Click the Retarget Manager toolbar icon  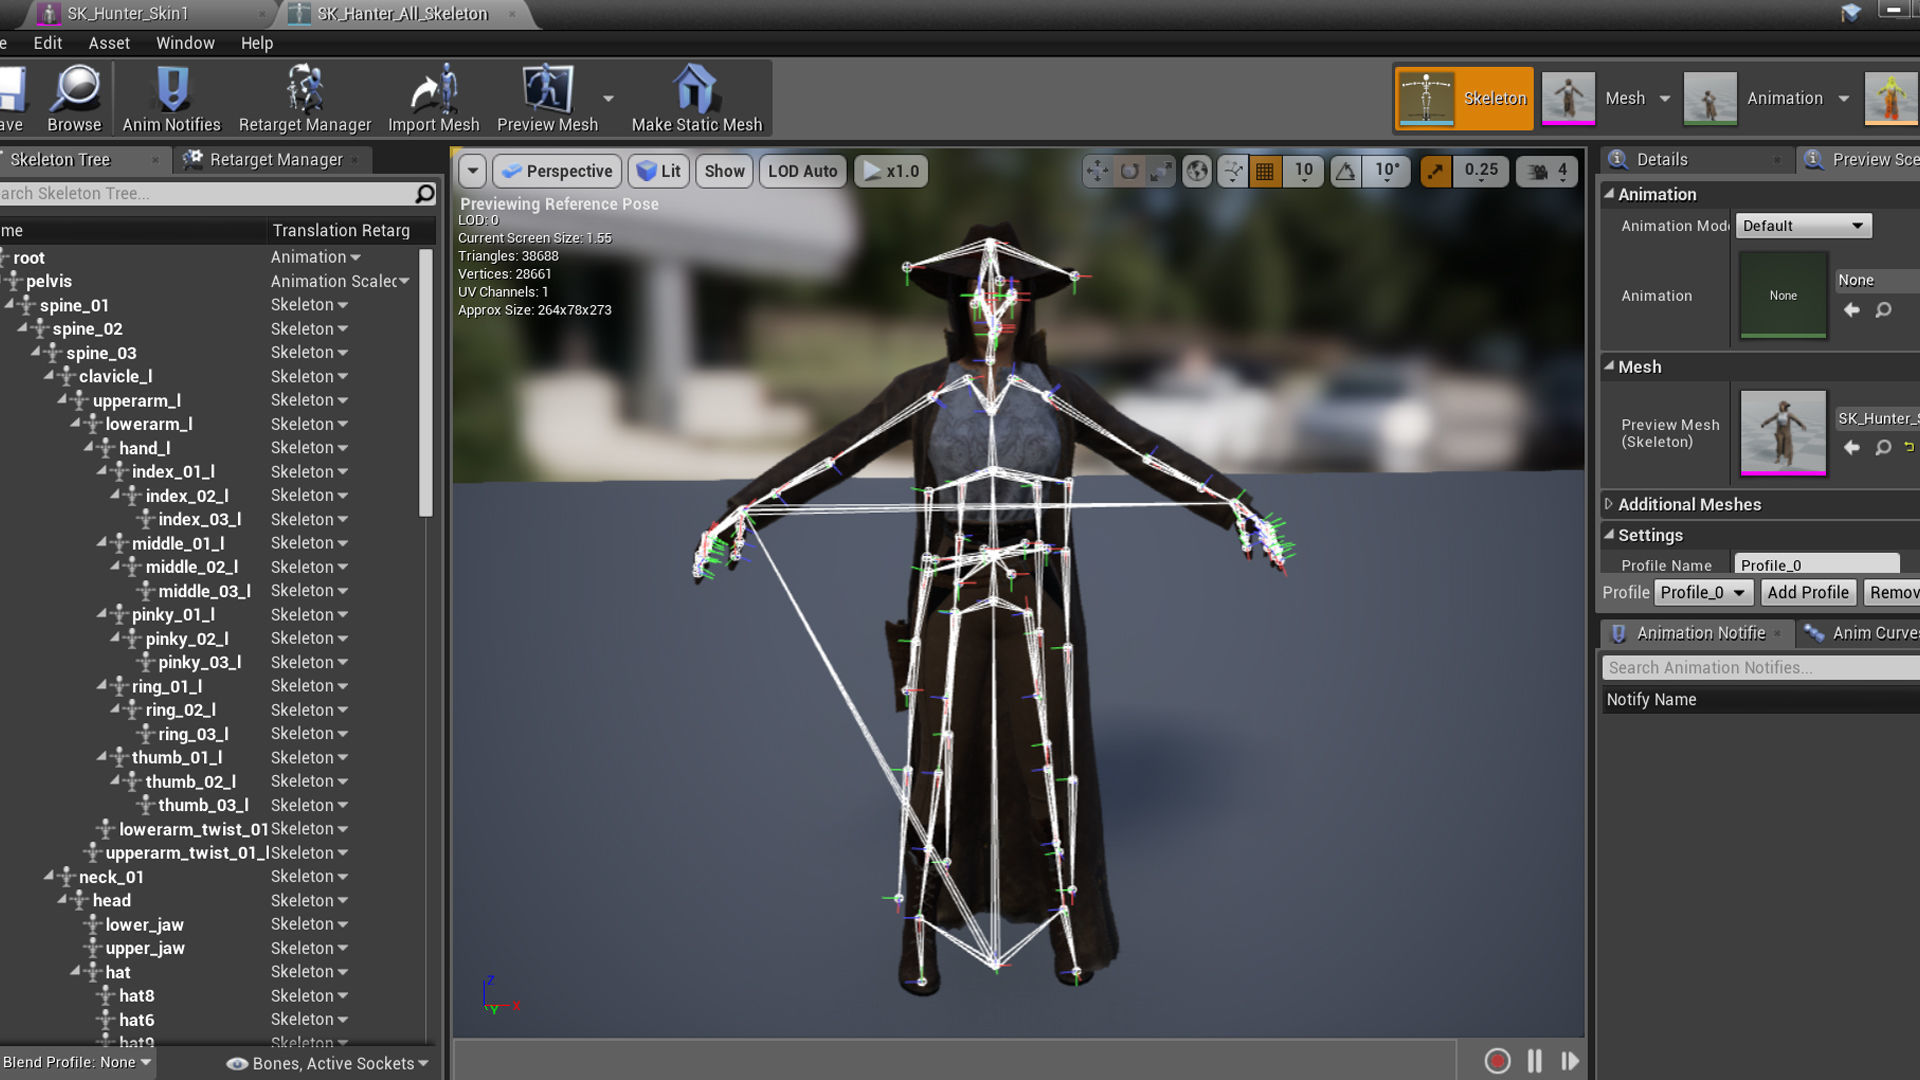304,98
